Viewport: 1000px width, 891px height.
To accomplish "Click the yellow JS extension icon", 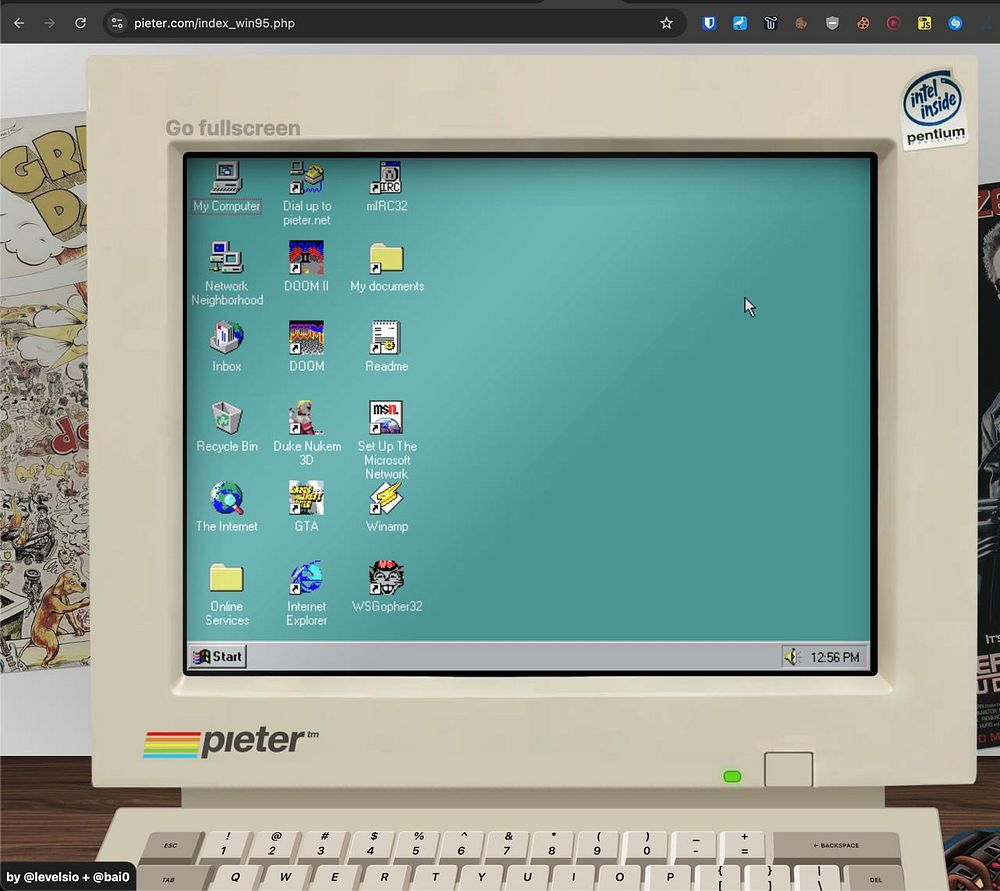I will pos(924,23).
